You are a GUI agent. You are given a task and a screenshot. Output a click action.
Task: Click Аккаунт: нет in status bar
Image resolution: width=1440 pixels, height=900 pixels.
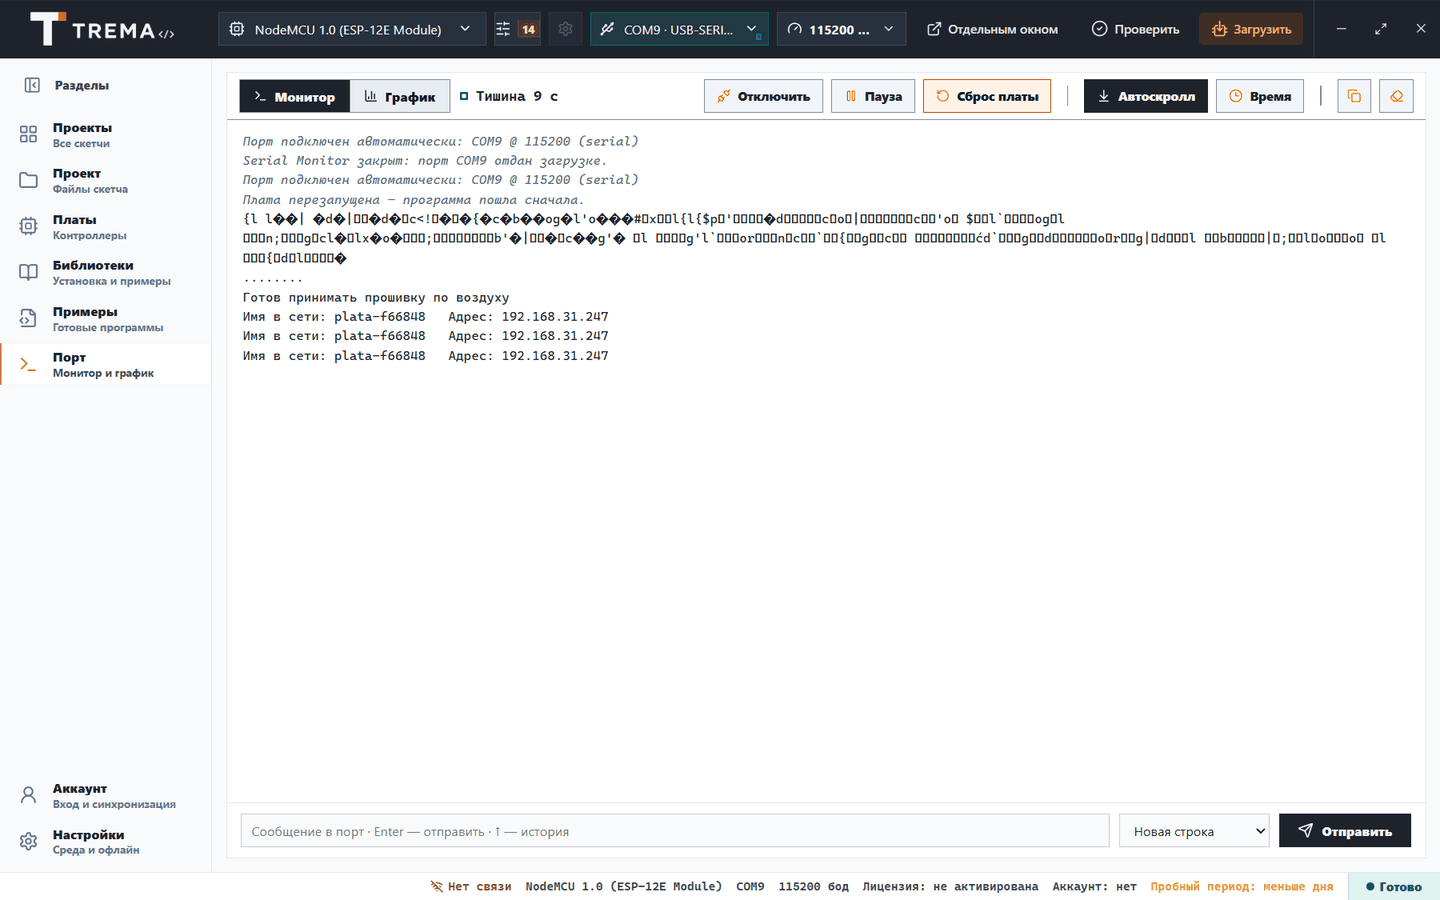click(x=1094, y=886)
